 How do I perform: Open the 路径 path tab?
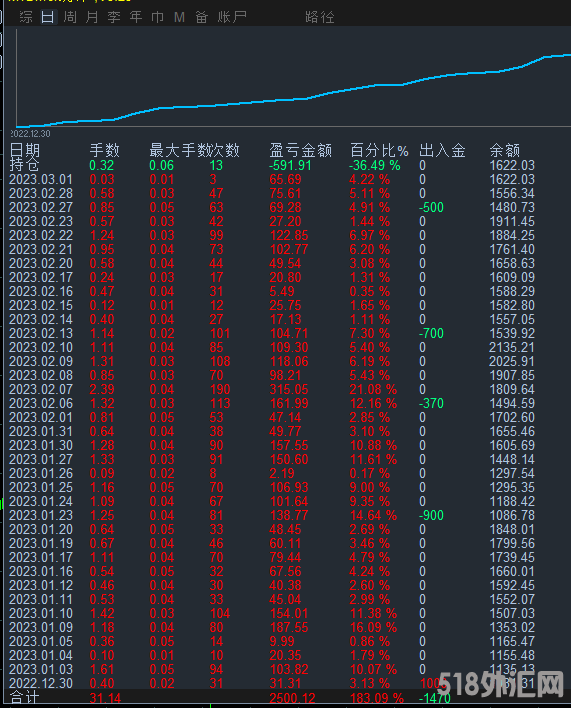320,17
